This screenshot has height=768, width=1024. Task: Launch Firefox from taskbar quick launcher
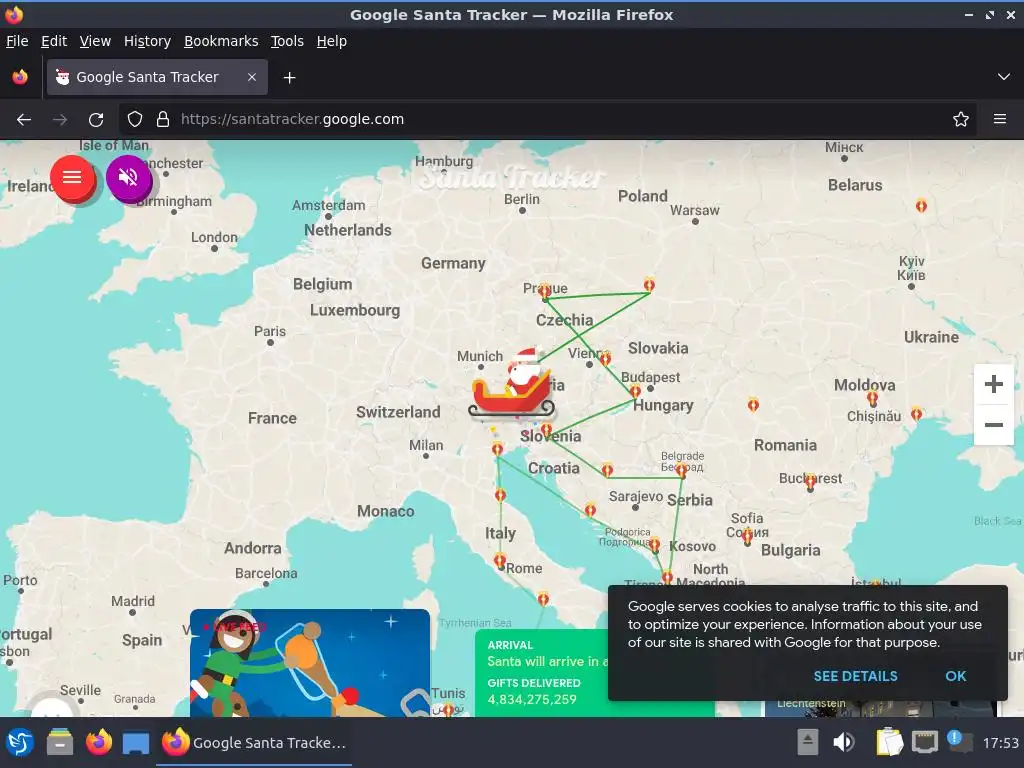click(99, 743)
